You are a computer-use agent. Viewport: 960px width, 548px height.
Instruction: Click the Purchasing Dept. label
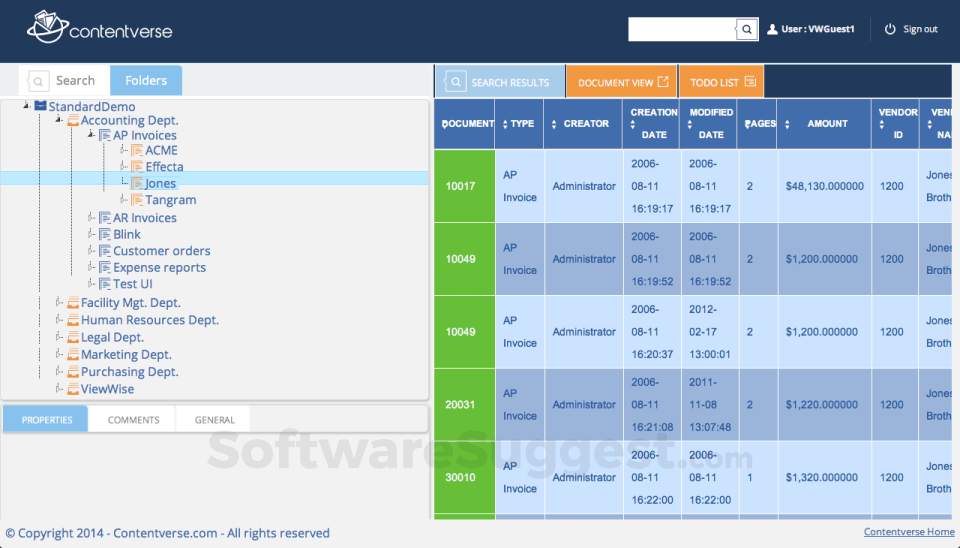coord(130,372)
